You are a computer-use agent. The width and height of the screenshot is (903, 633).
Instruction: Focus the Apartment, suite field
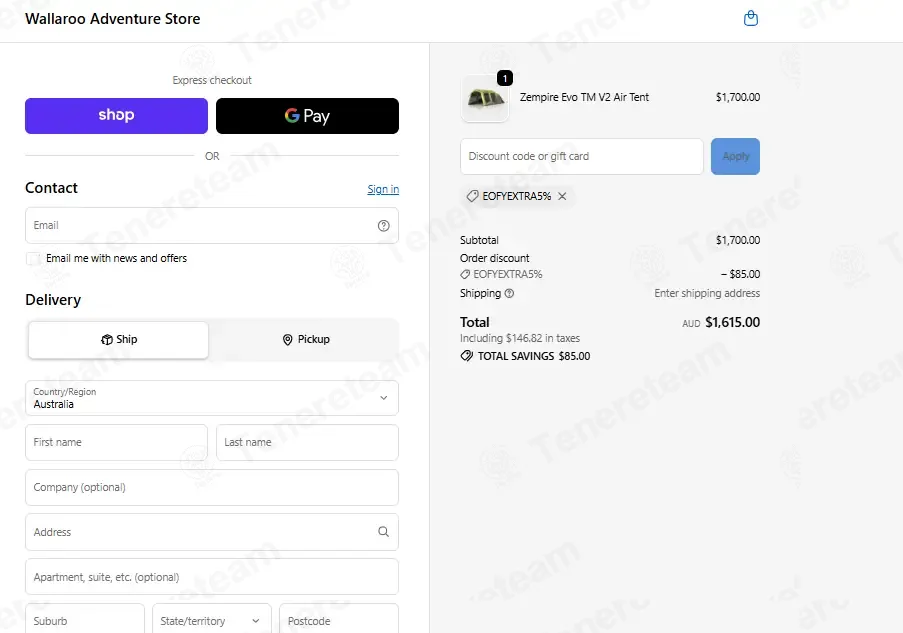[x=212, y=577]
